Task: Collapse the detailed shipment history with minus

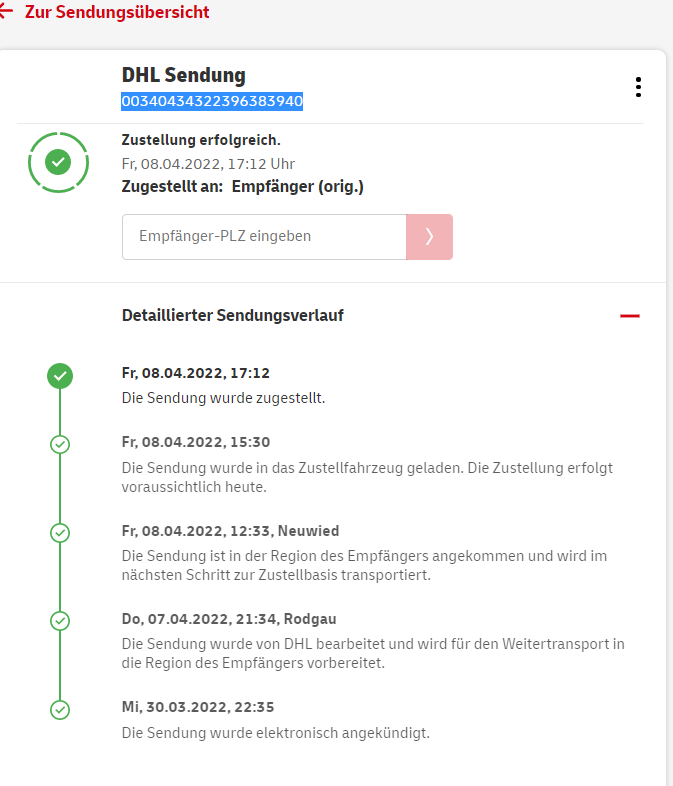Action: click(x=629, y=316)
